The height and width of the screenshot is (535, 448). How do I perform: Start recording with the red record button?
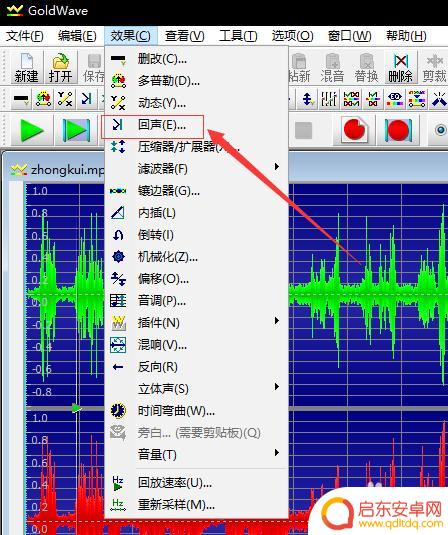355,130
